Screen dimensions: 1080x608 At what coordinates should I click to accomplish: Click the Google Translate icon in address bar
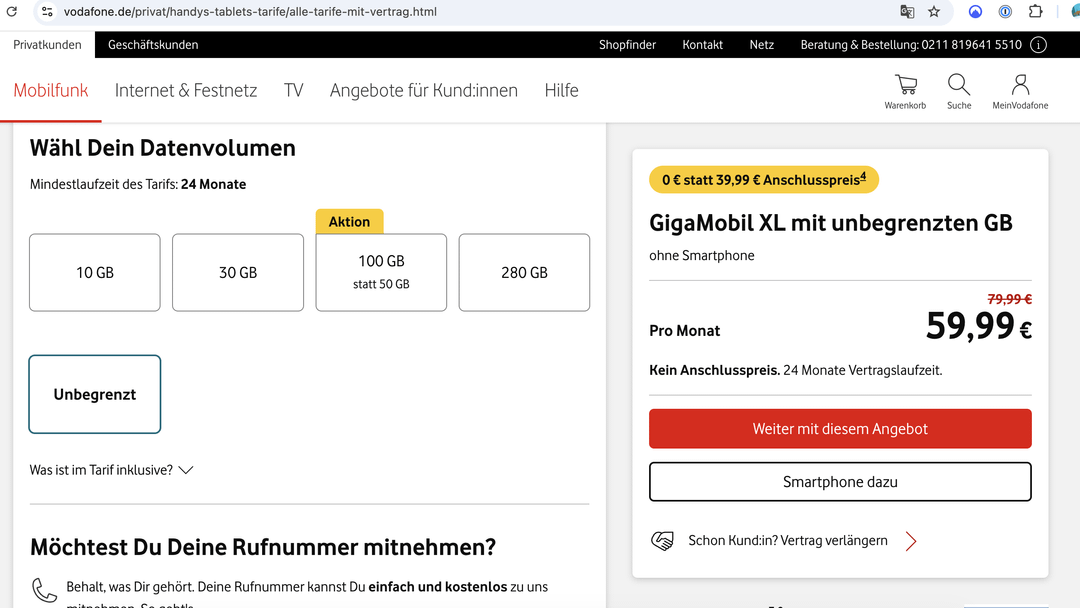pos(907,12)
